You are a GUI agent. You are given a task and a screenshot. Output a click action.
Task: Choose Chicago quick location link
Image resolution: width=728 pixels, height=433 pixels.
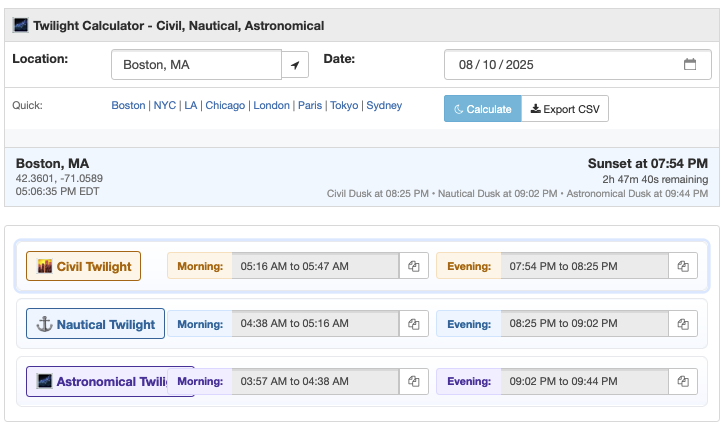click(225, 105)
